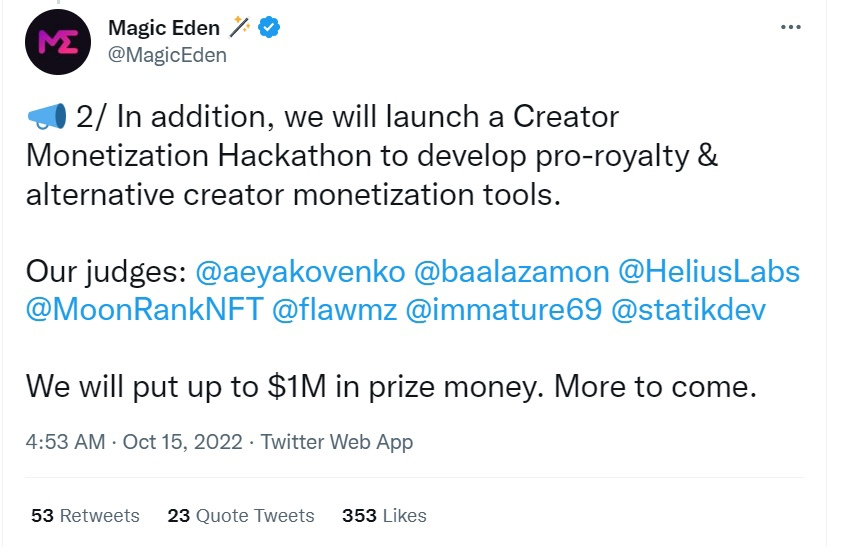Click the blue verified badge
Viewport: 859px width, 547px height.
pyautogui.click(x=270, y=28)
